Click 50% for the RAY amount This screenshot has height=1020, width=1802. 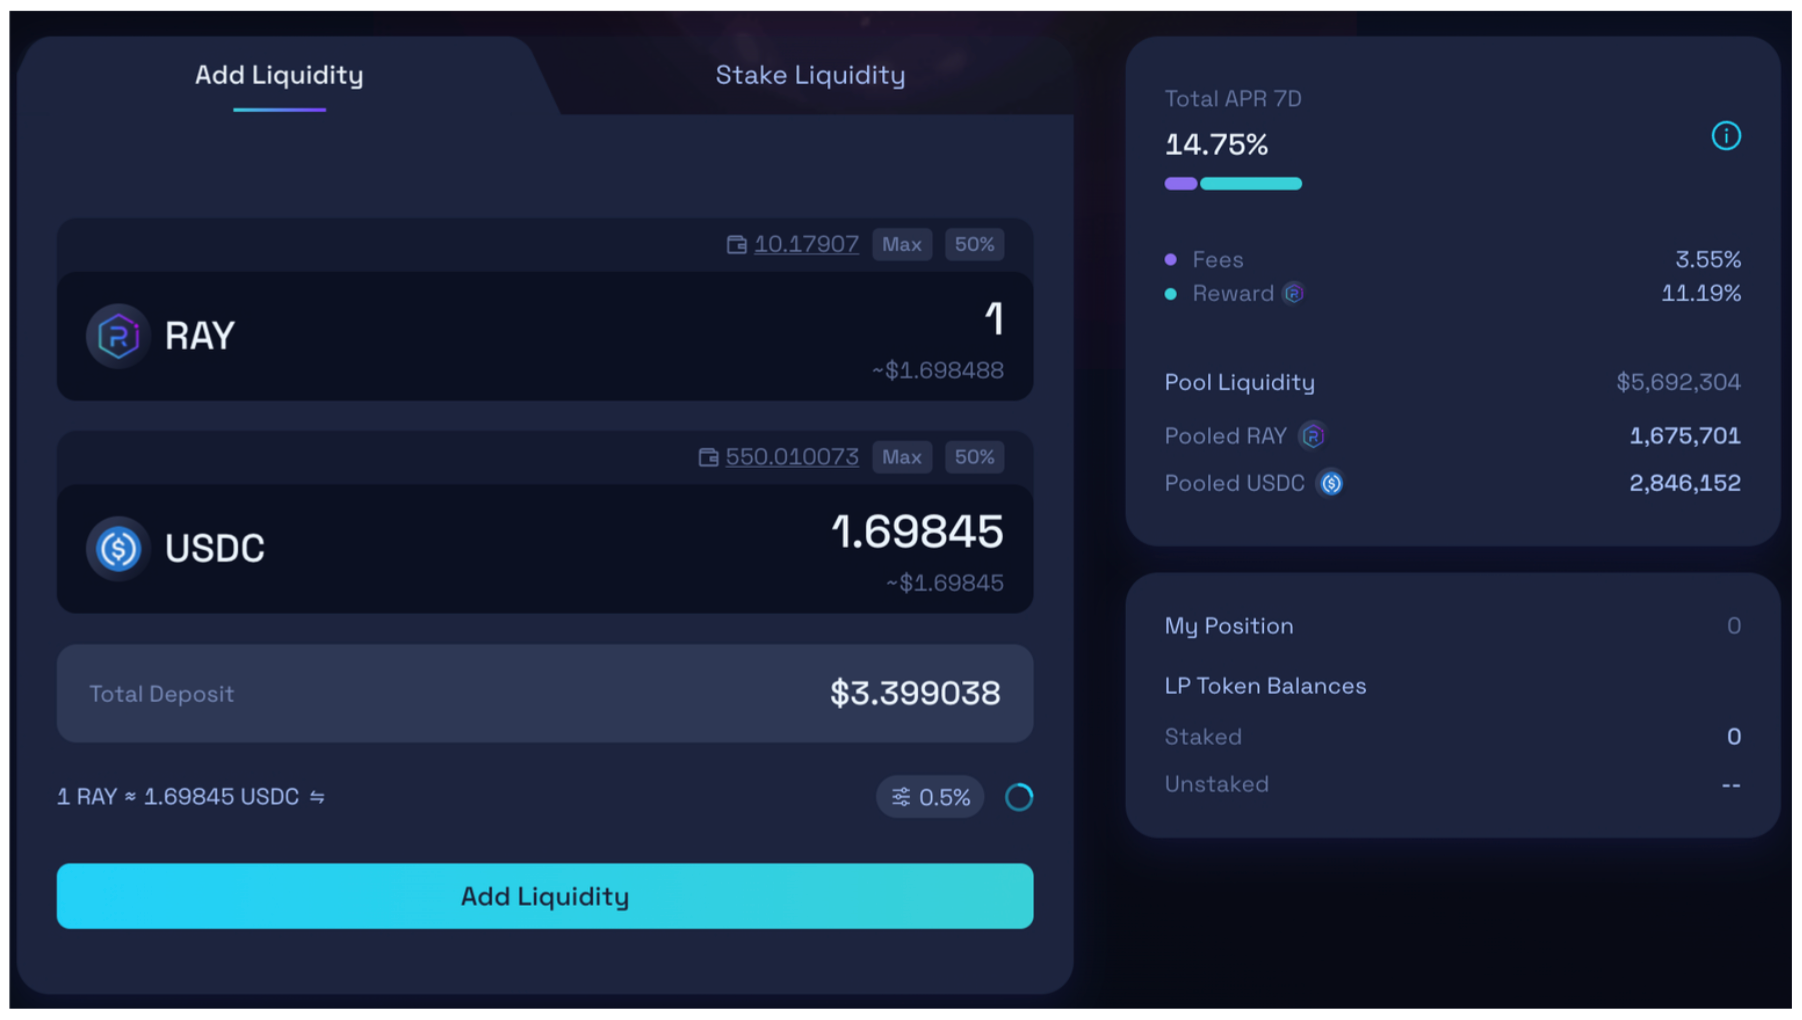click(974, 245)
